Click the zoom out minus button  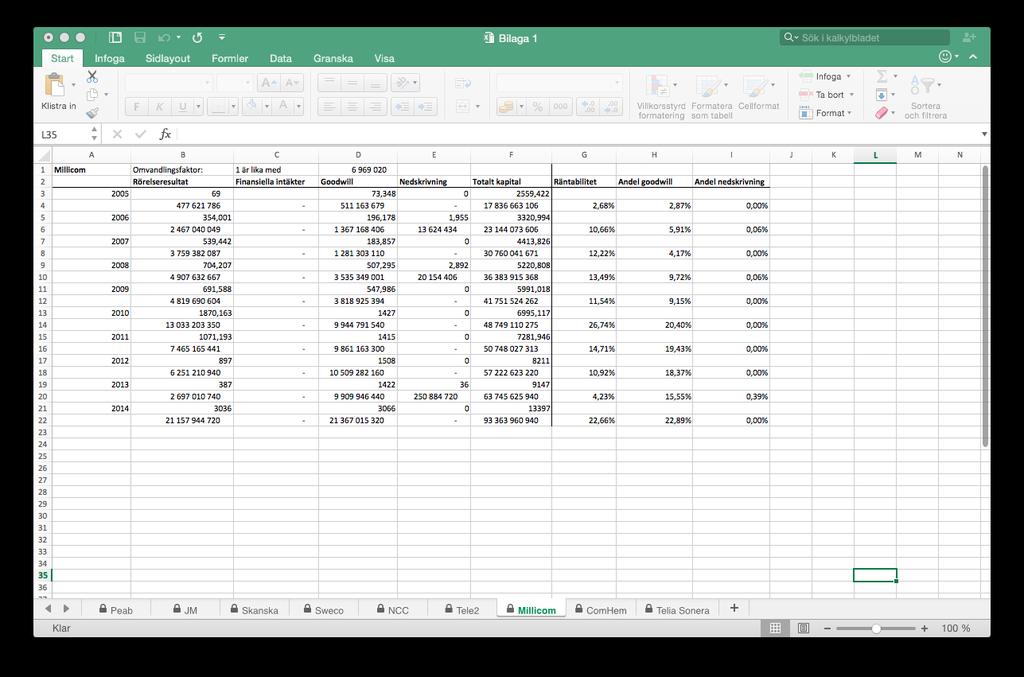coord(827,628)
